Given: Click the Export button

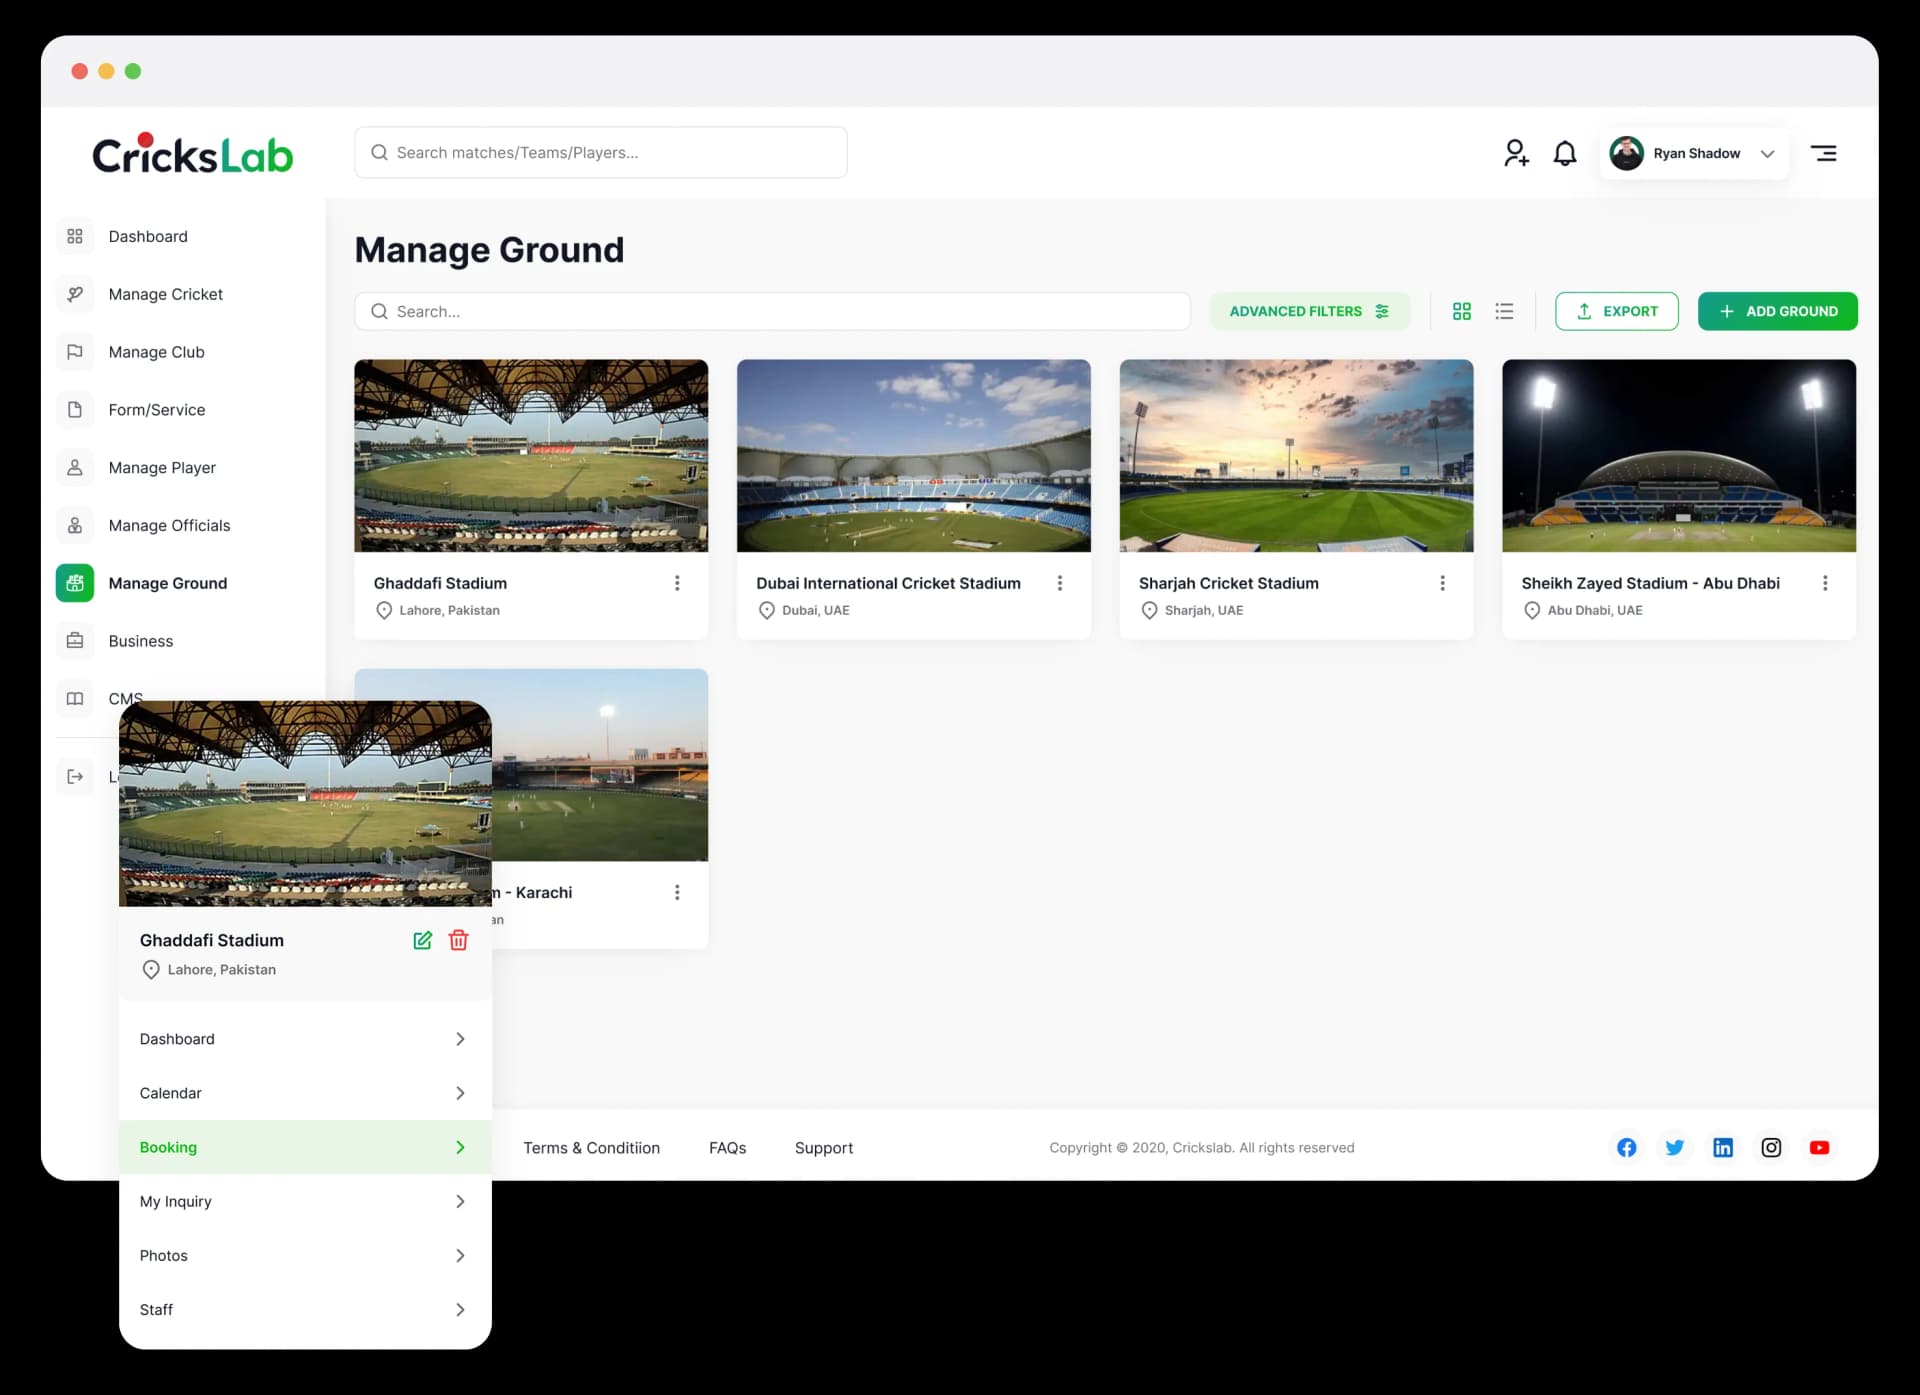Looking at the screenshot, I should [1617, 311].
